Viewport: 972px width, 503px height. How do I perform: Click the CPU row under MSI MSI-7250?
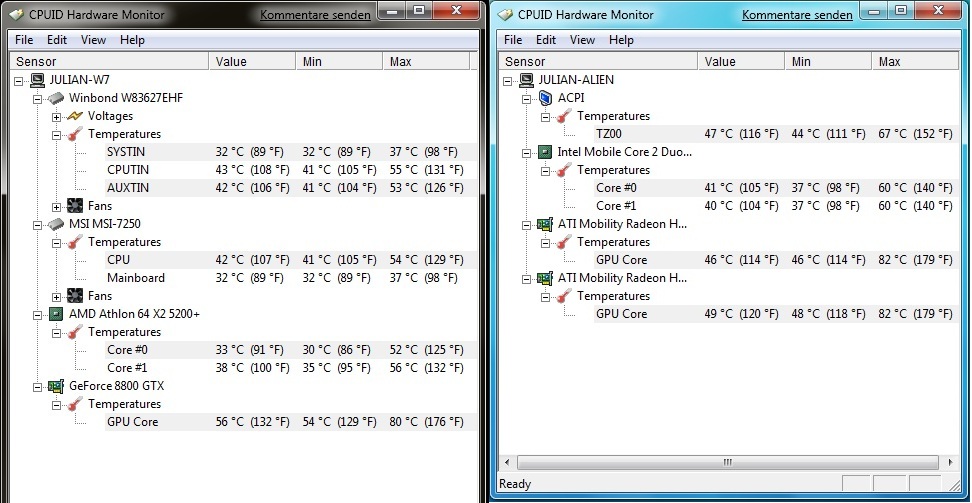coord(291,260)
